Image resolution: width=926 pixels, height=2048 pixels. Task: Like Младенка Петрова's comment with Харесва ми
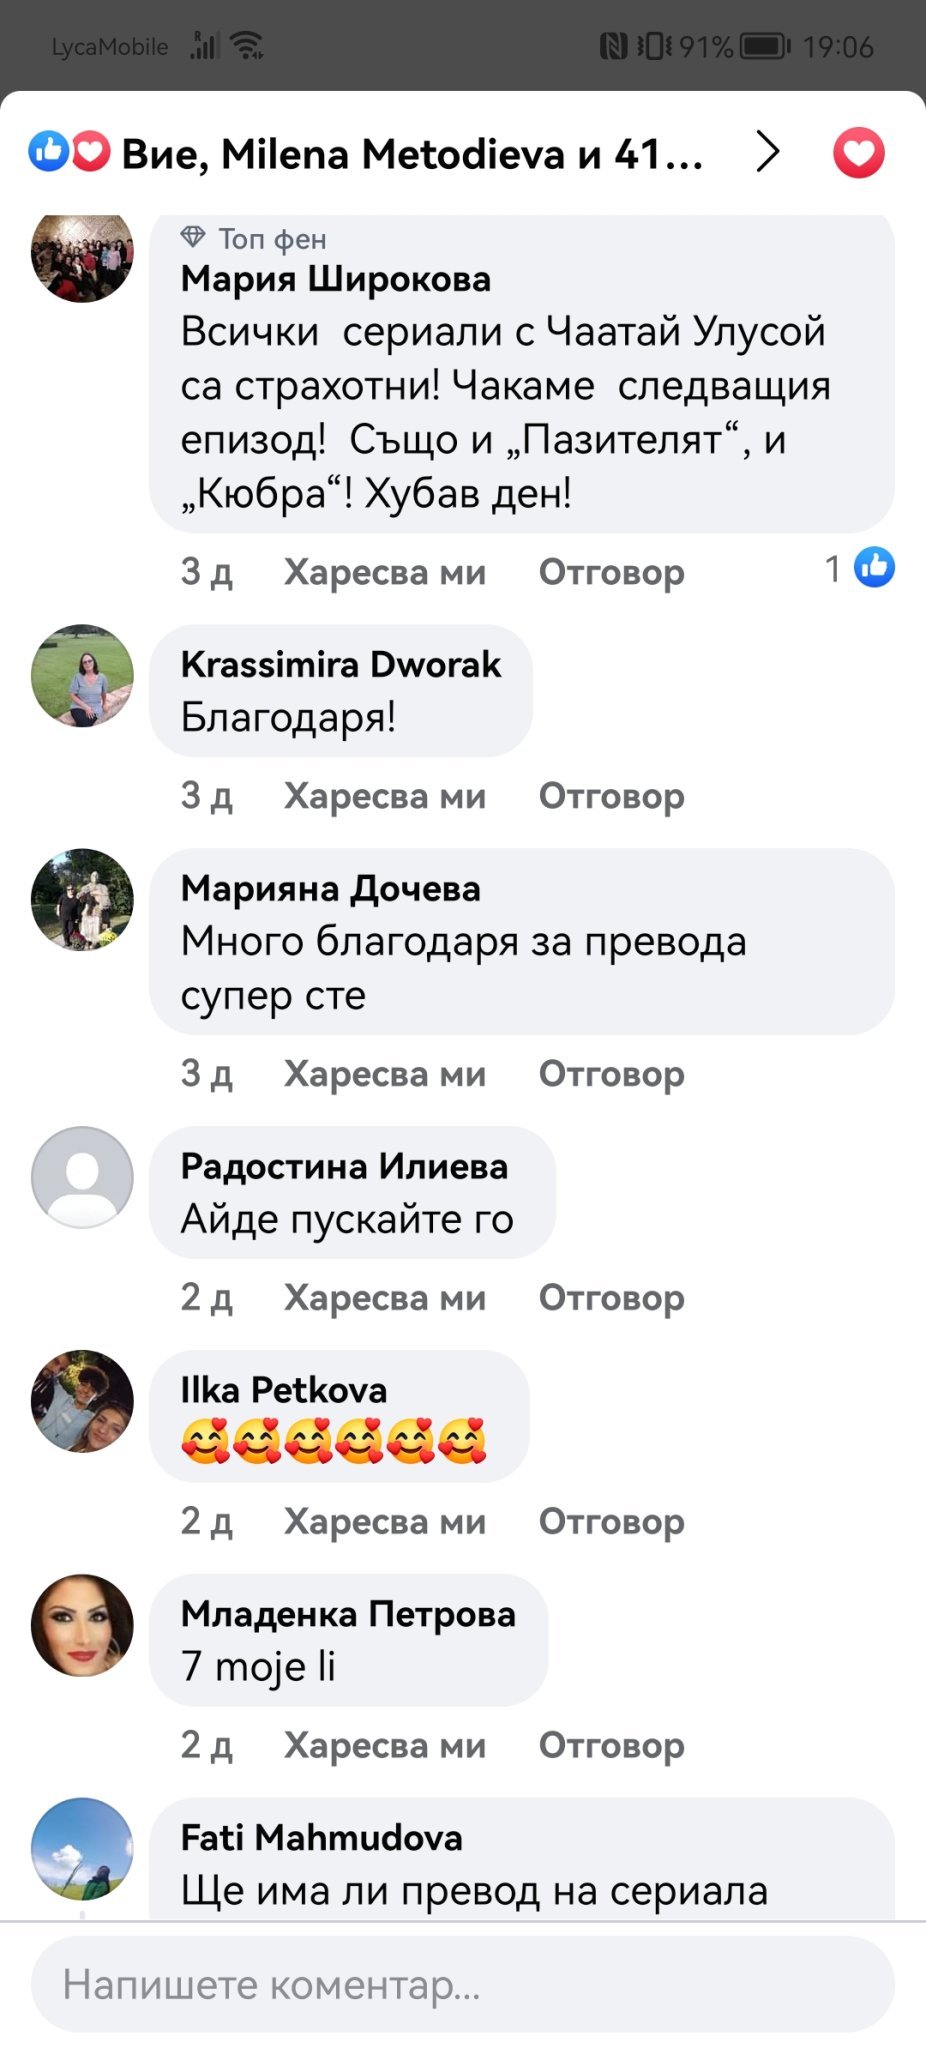click(x=385, y=1745)
